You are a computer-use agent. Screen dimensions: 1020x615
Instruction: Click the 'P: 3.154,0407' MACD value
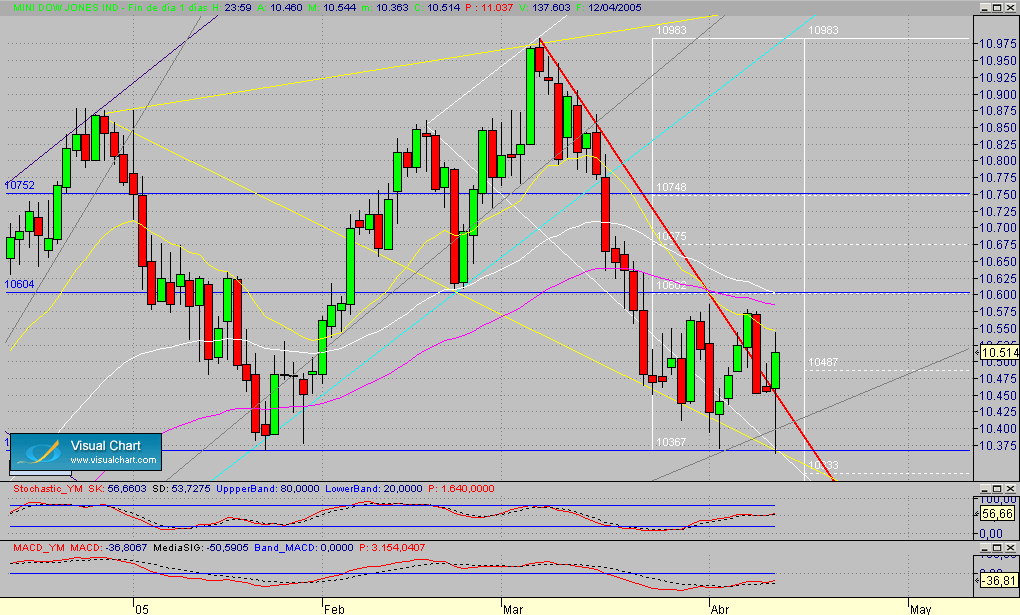(392, 548)
